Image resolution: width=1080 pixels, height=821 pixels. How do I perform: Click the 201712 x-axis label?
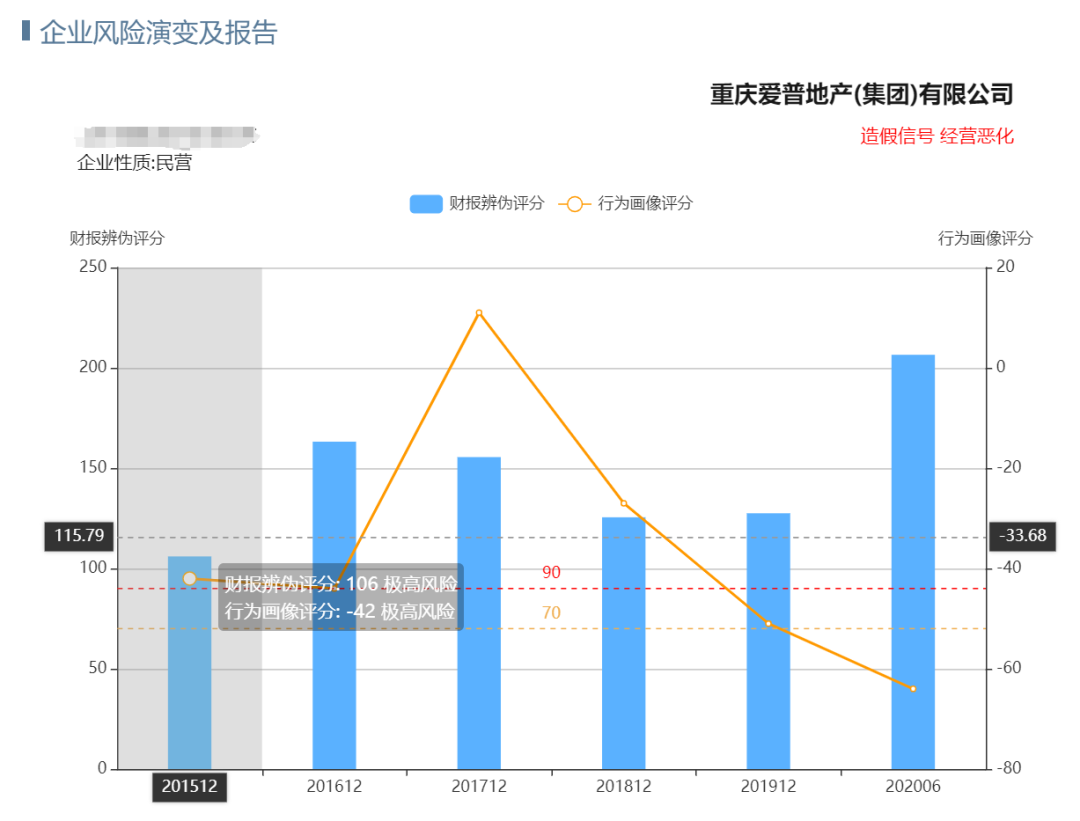[479, 786]
